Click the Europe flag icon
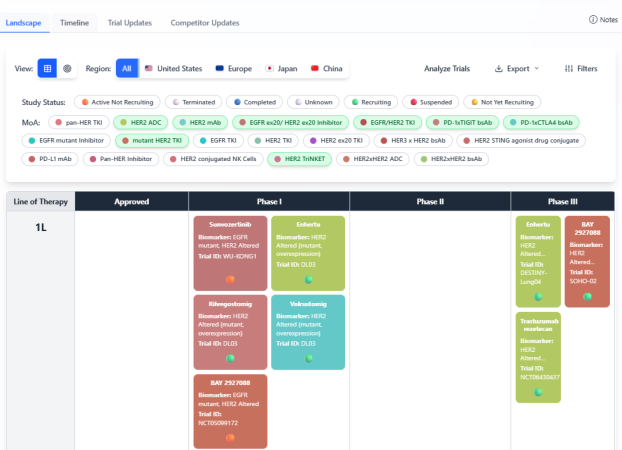 click(220, 69)
